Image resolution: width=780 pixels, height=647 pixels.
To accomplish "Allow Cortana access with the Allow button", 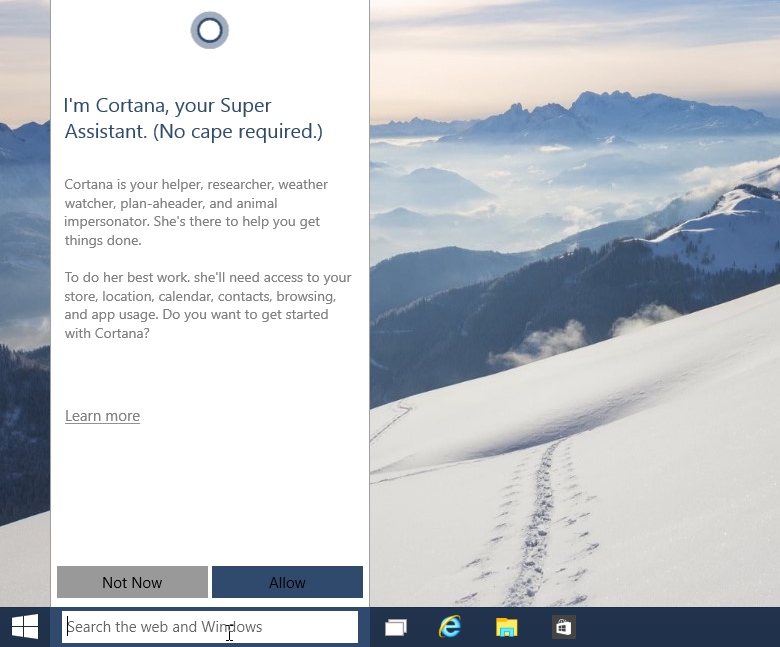I will (x=287, y=582).
